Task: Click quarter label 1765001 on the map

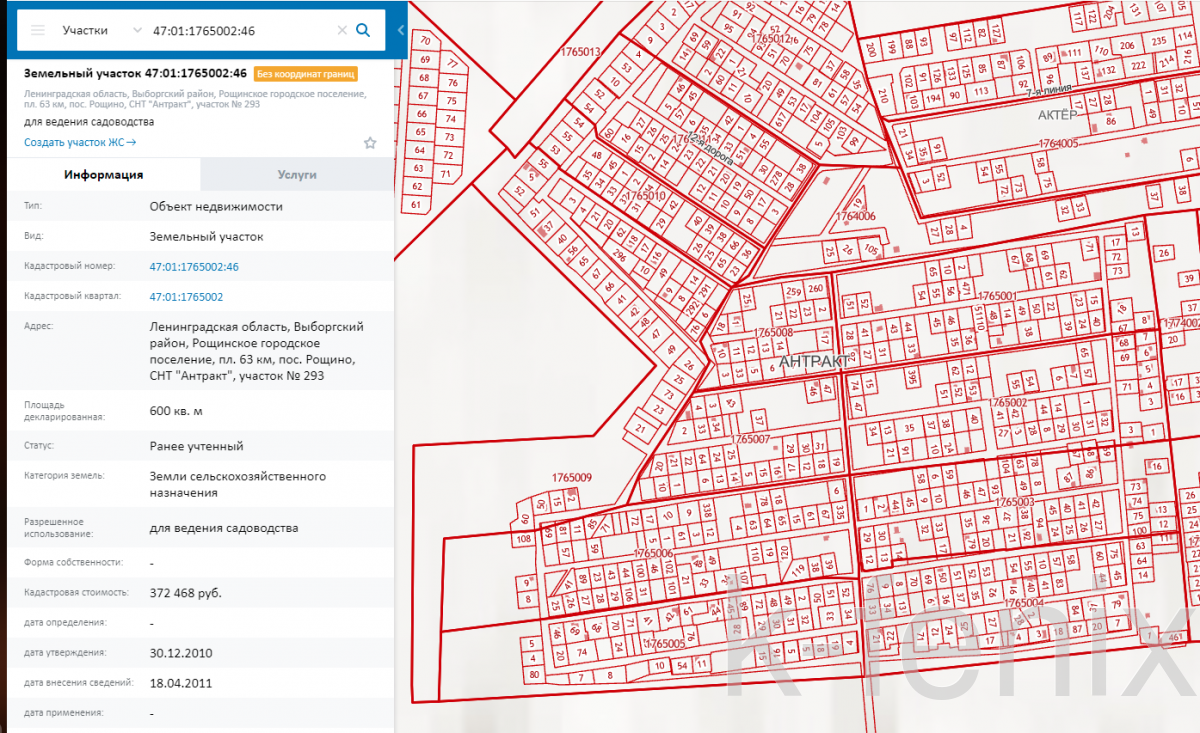Action: (997, 296)
